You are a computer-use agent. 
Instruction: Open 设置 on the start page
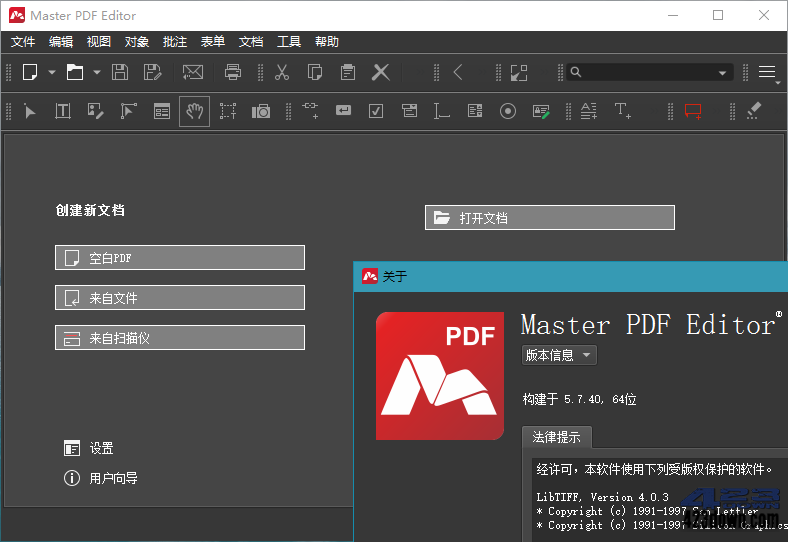click(x=89, y=448)
